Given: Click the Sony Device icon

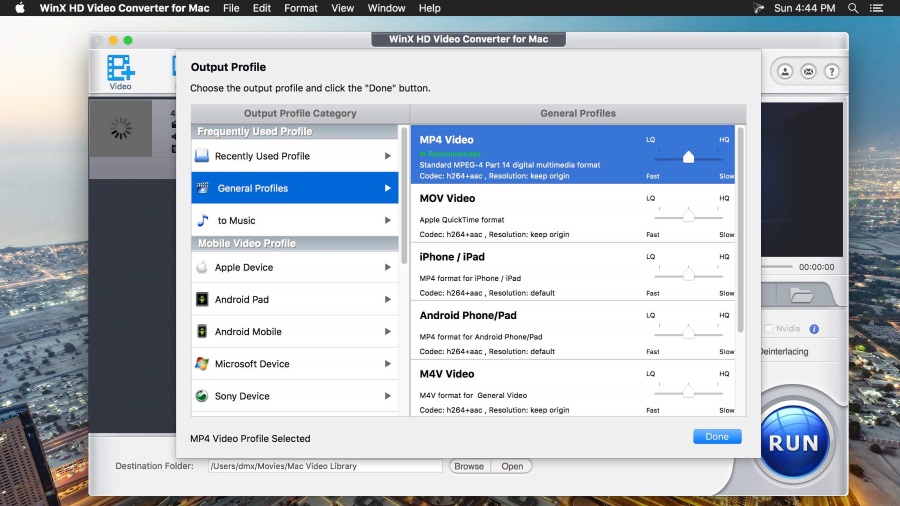Looking at the screenshot, I should pos(201,396).
